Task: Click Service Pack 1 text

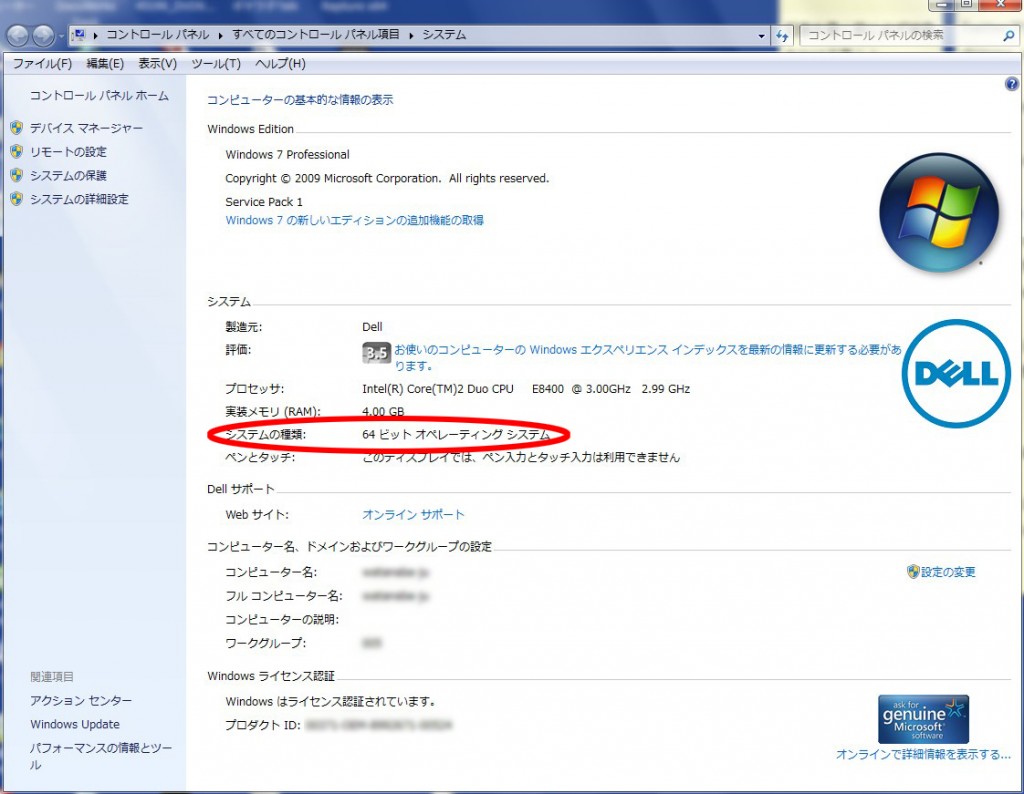Action: pos(264,202)
